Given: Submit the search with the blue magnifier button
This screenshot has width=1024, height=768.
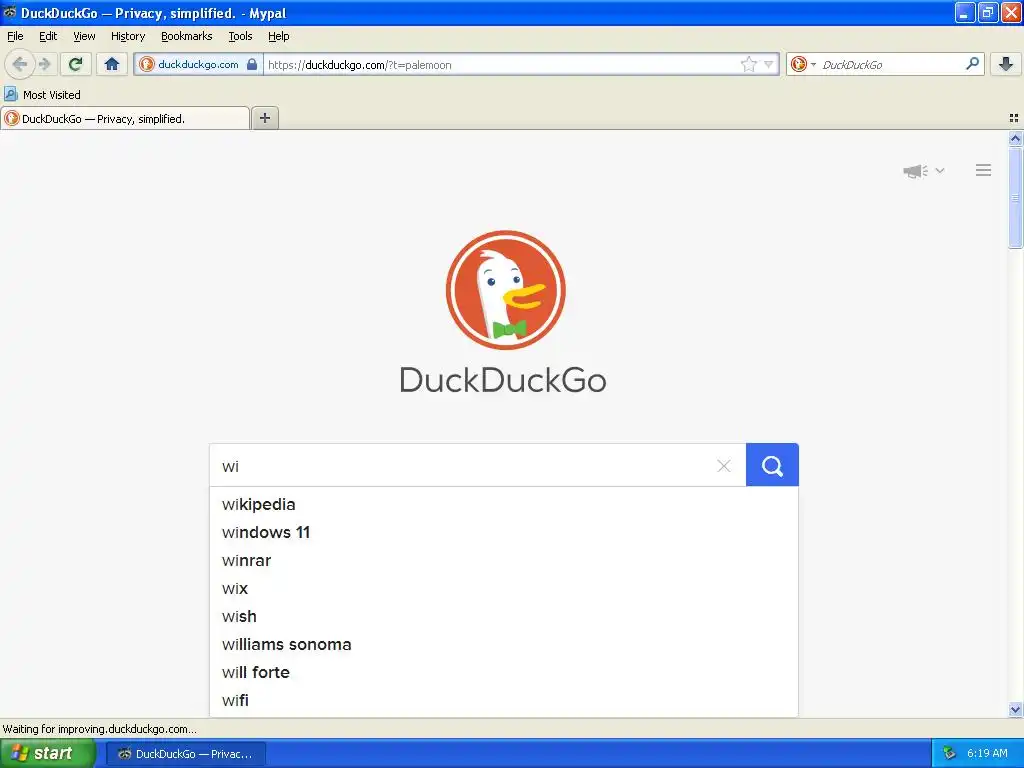Looking at the screenshot, I should 772,465.
